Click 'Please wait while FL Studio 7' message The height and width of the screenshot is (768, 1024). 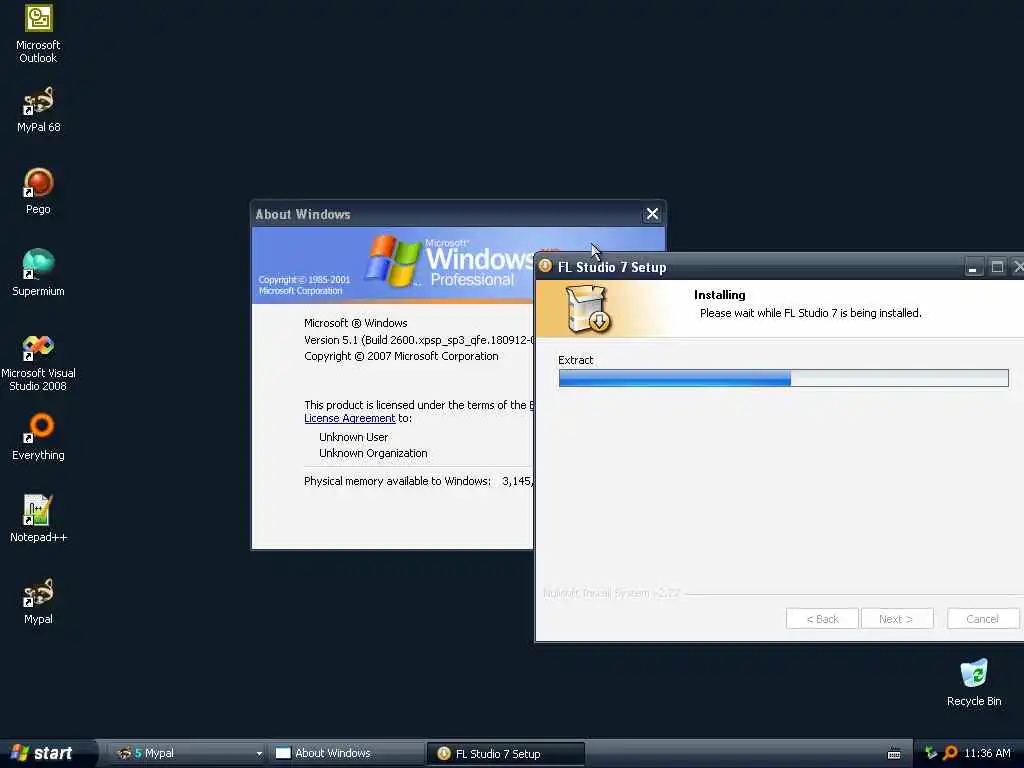[x=810, y=313]
